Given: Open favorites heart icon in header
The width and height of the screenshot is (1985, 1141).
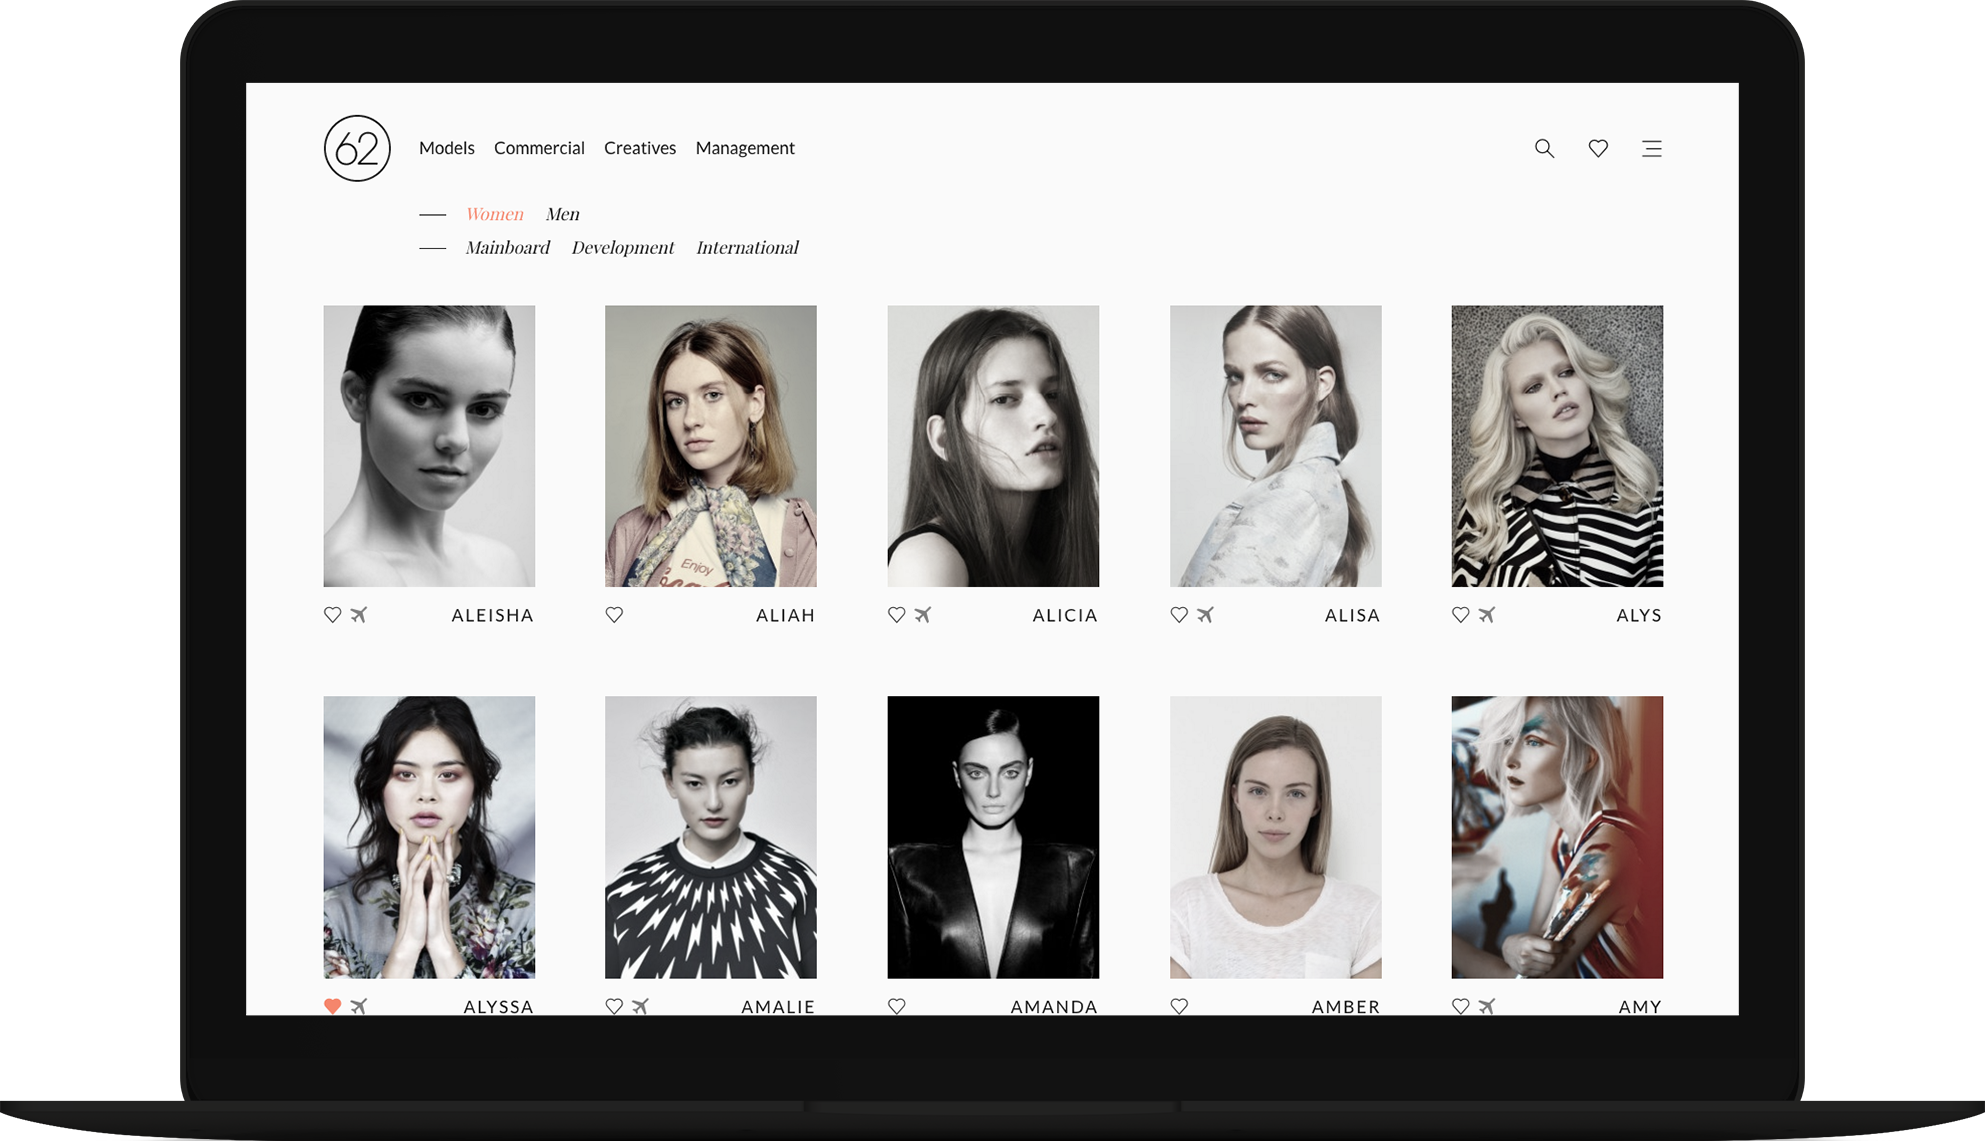Looking at the screenshot, I should [x=1598, y=148].
